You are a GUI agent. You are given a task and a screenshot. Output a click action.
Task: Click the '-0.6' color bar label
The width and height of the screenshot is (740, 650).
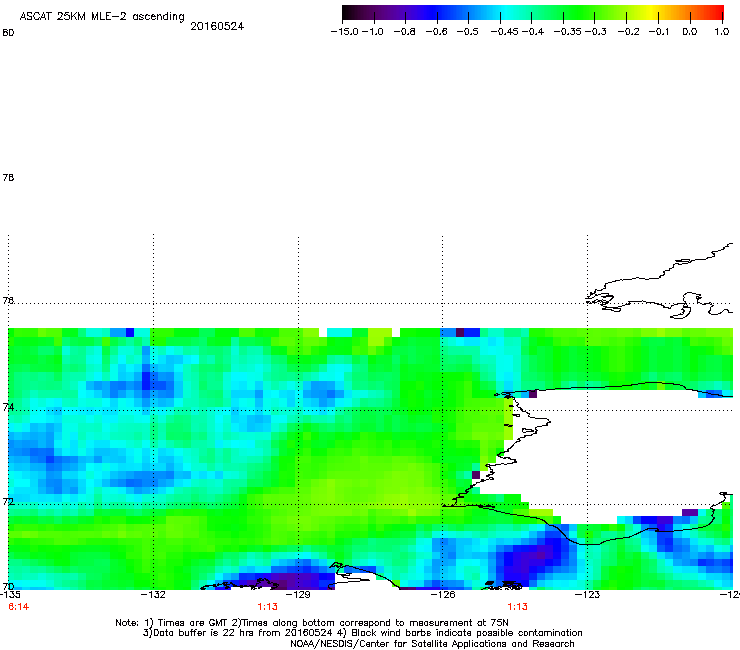[437, 32]
